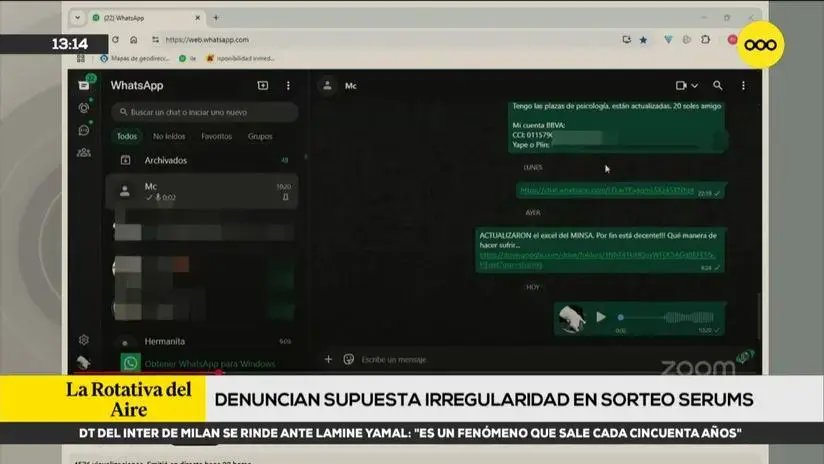Screen dimensions: 824x464
Task: Click the attach plus icon
Action: tap(328, 359)
